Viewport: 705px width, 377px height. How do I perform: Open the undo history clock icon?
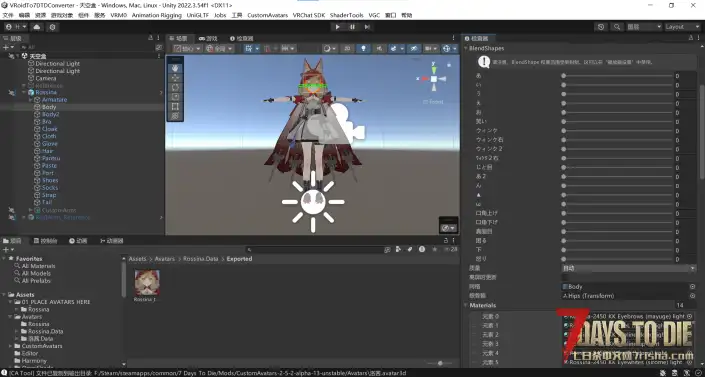[601, 27]
